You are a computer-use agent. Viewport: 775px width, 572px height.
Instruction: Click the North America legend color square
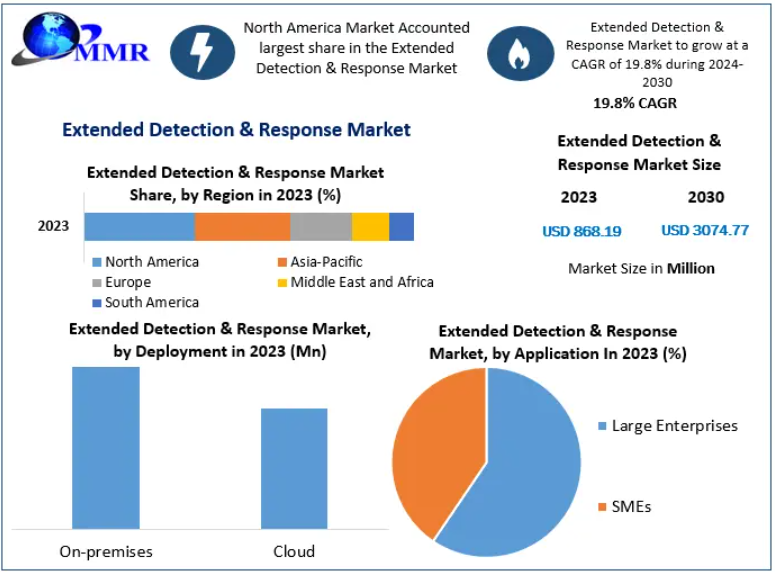pyautogui.click(x=96, y=262)
